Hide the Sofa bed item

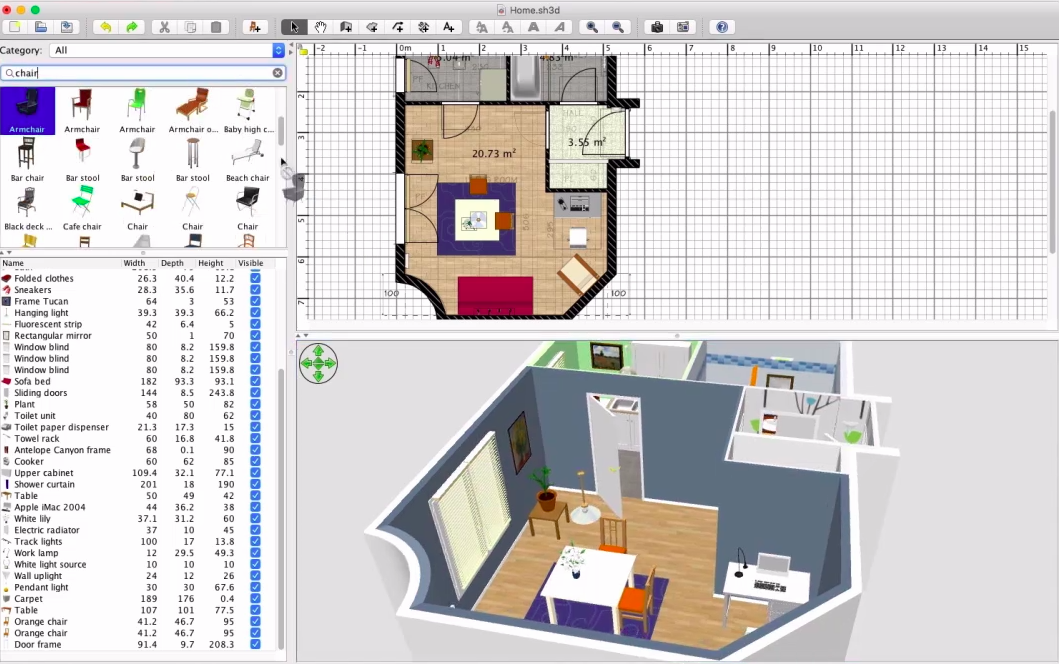click(255, 381)
